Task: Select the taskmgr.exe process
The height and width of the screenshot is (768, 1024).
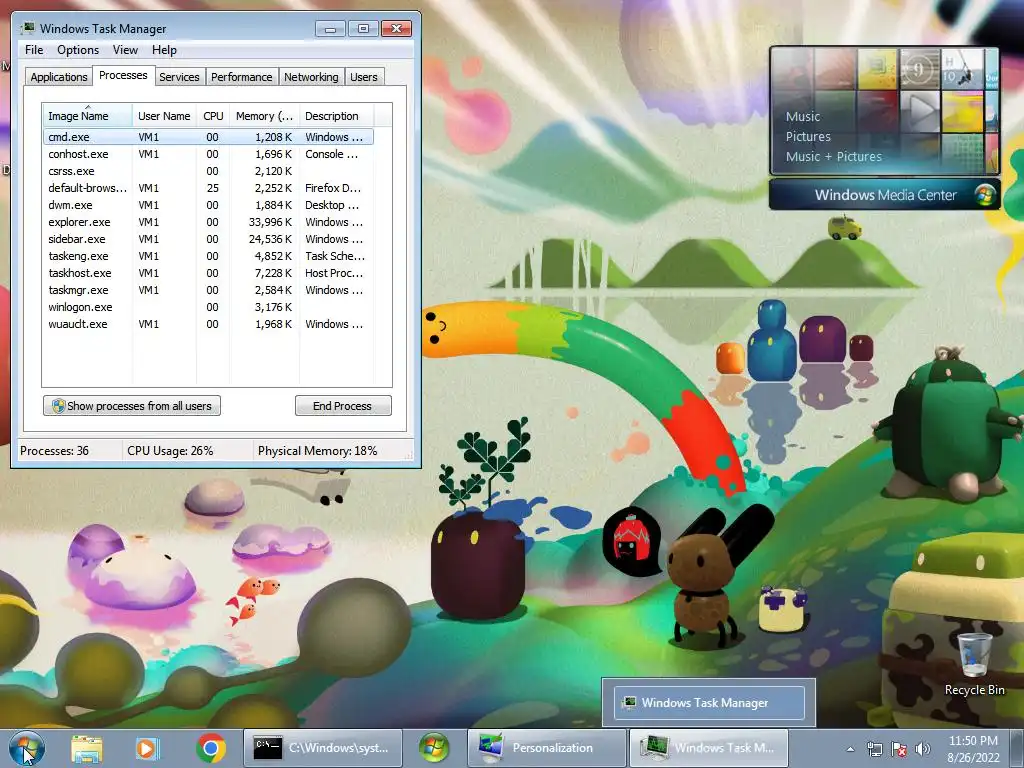Action: click(x=208, y=290)
